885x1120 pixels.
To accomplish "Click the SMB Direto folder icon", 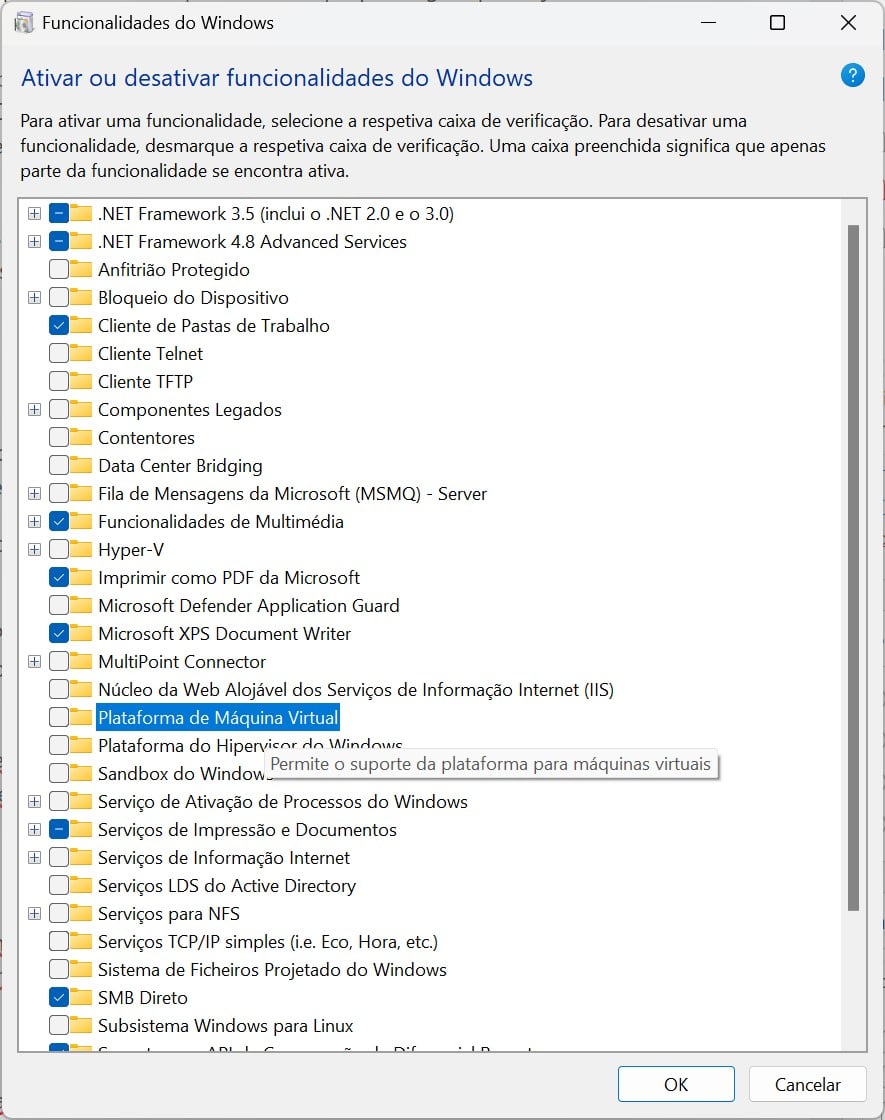I will coord(81,998).
